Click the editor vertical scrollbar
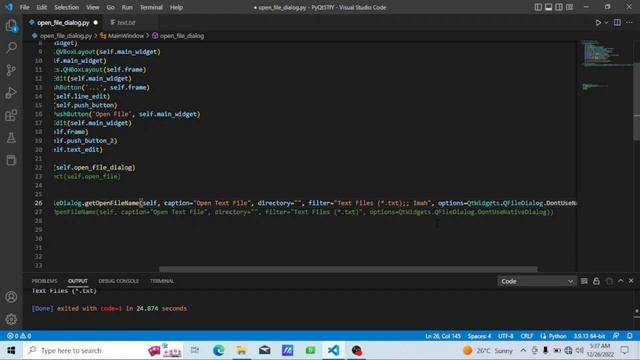The width and height of the screenshot is (640, 360). point(636,101)
